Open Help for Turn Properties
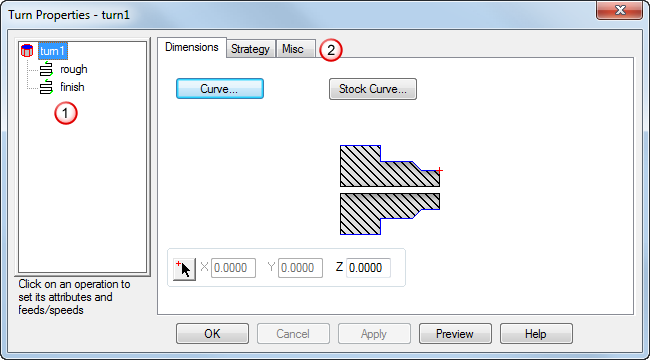This screenshot has height=360, width=650. [536, 334]
